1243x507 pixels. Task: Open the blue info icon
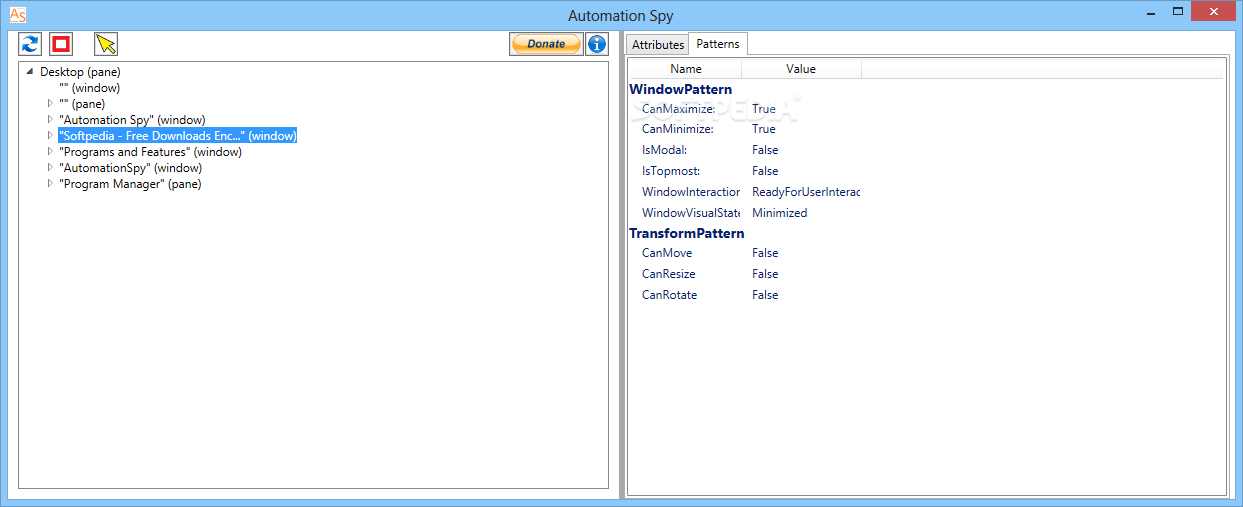pos(596,44)
